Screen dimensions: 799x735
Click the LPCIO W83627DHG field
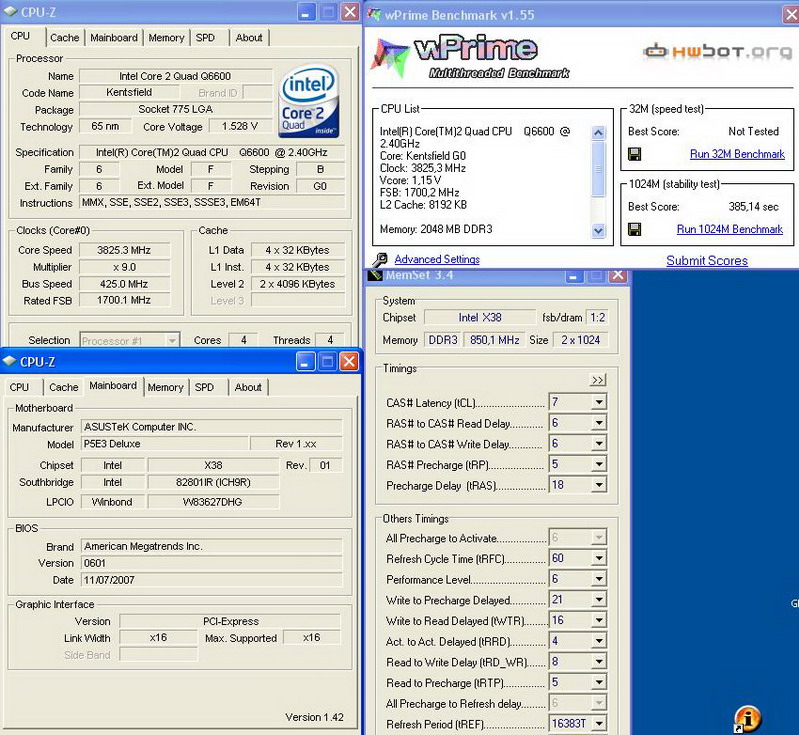point(213,502)
